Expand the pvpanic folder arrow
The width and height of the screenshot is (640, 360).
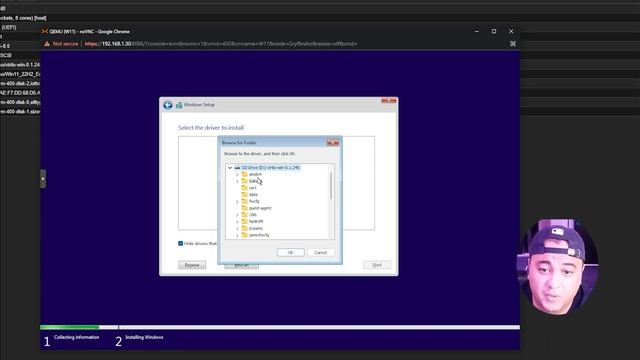(237, 229)
